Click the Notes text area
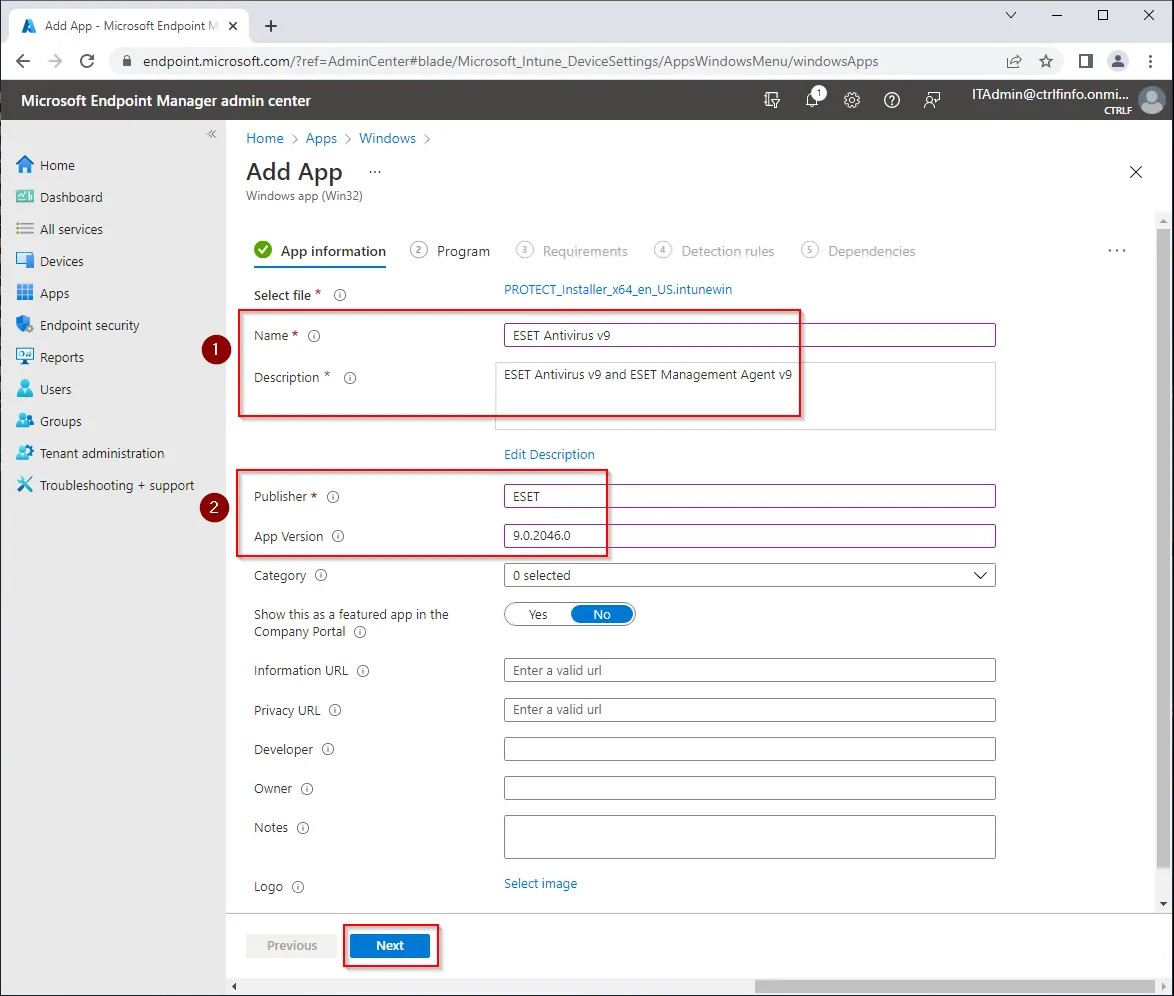Screen dimensions: 1174x996 pos(749,836)
